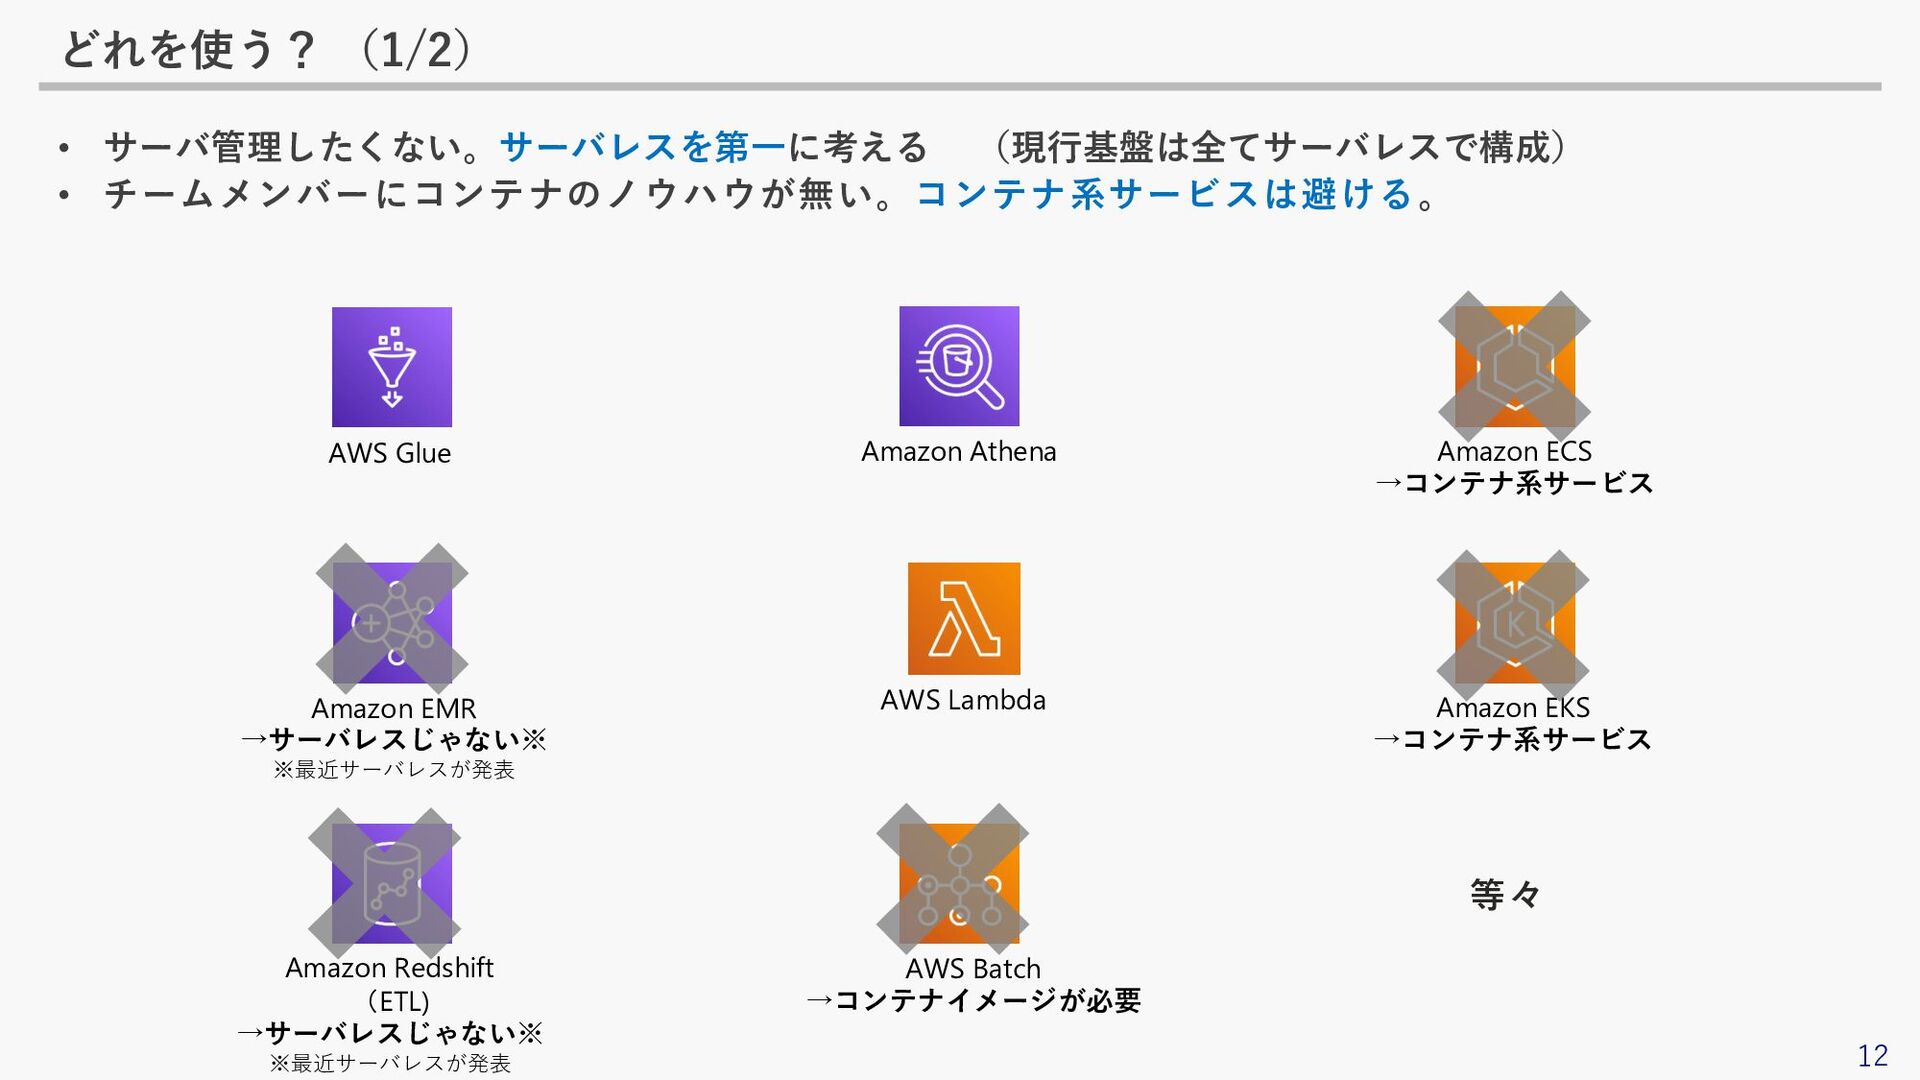Select the 'Amazon Redshift' label

[389, 968]
